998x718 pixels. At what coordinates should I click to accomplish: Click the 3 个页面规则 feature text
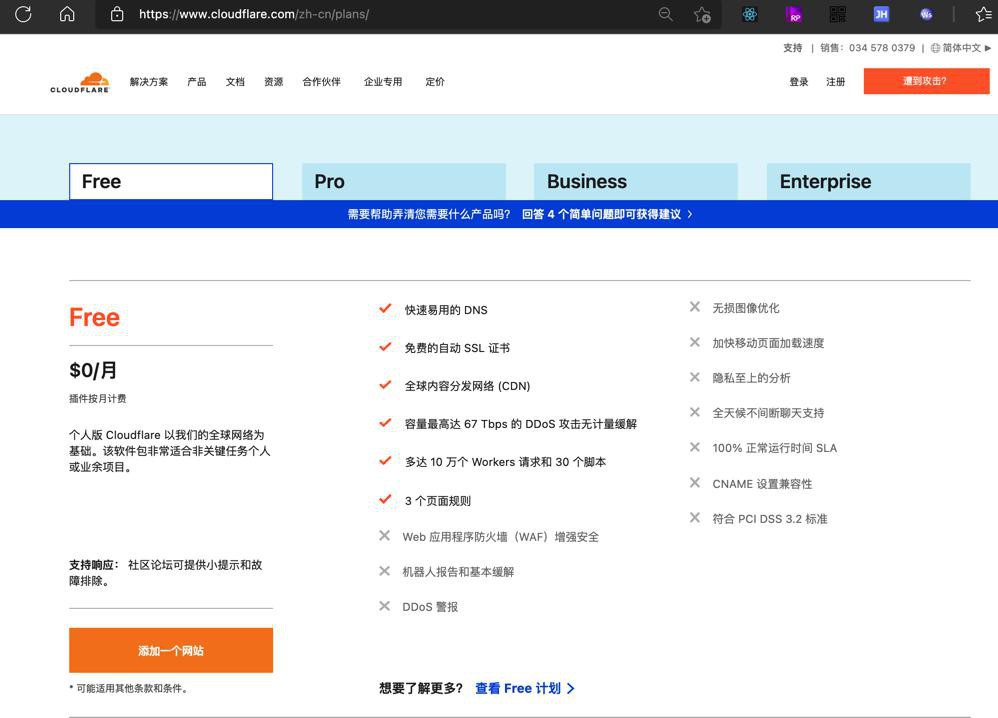[x=438, y=501]
